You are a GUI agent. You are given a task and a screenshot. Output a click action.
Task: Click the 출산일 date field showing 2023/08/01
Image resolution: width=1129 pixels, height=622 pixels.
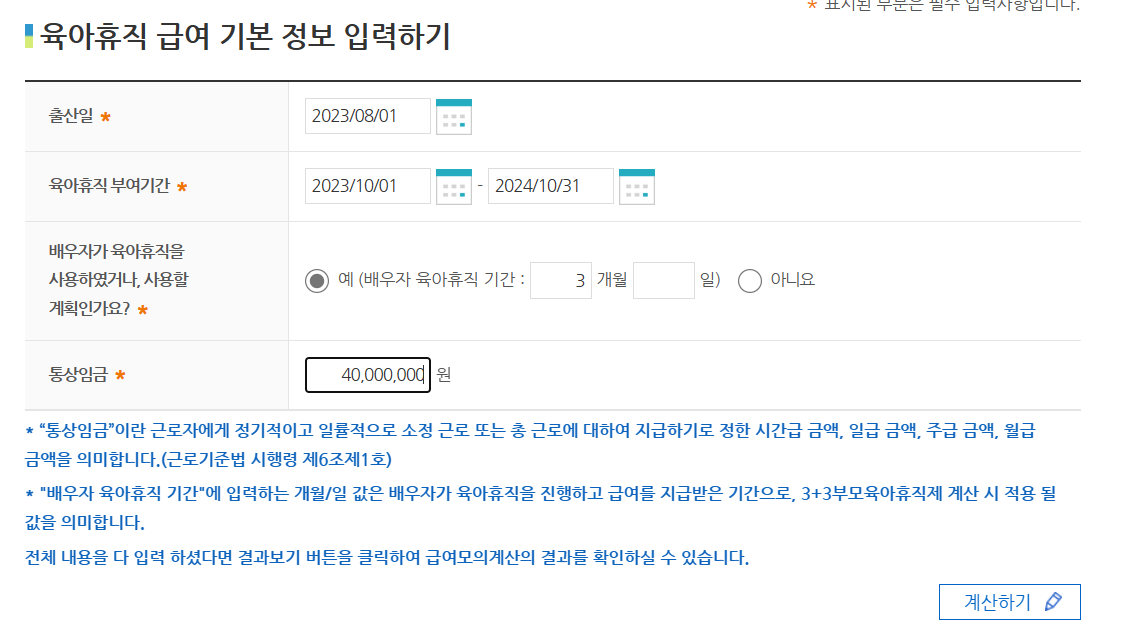pyautogui.click(x=367, y=115)
